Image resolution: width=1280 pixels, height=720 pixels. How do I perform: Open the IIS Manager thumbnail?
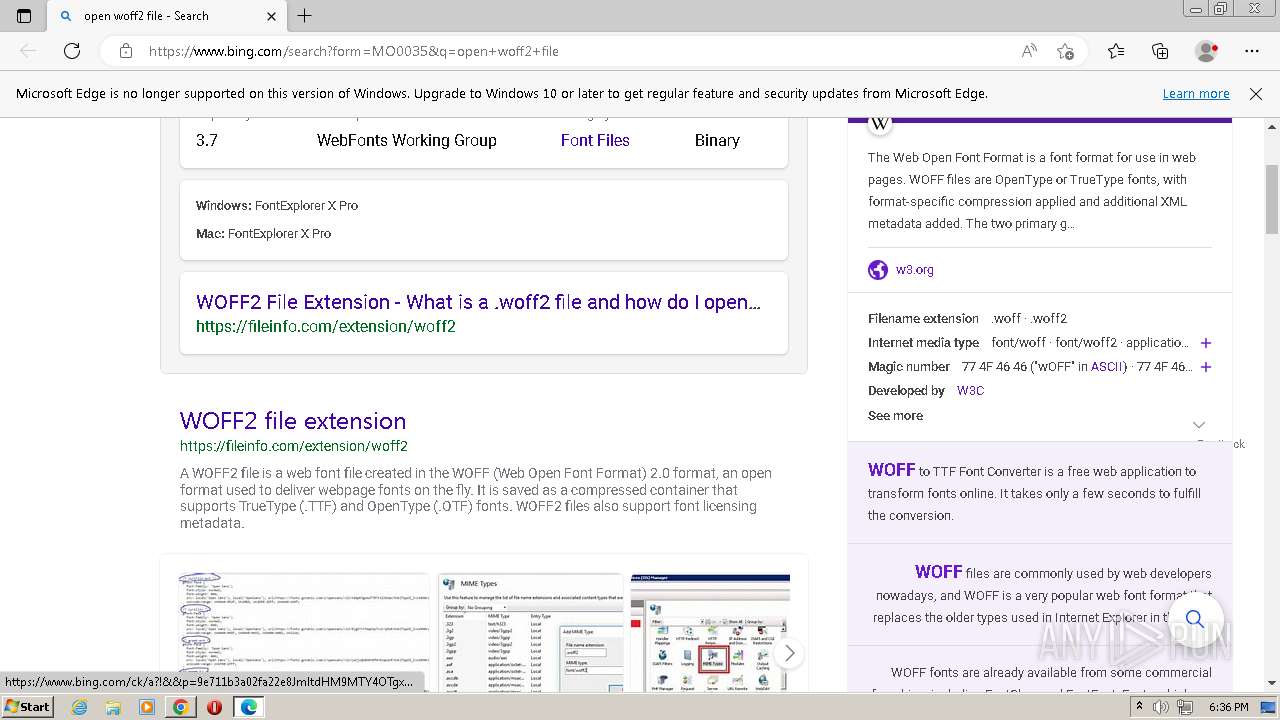pyautogui.click(x=710, y=632)
